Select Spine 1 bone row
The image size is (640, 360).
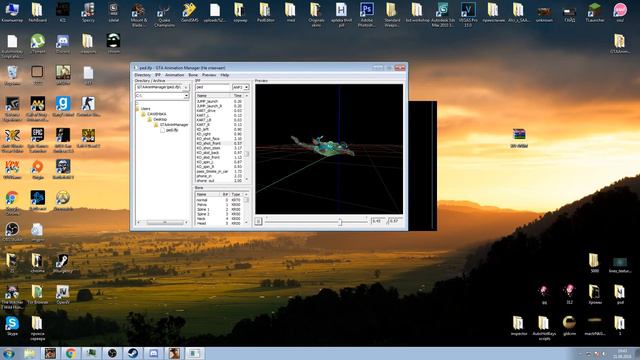click(x=218, y=209)
